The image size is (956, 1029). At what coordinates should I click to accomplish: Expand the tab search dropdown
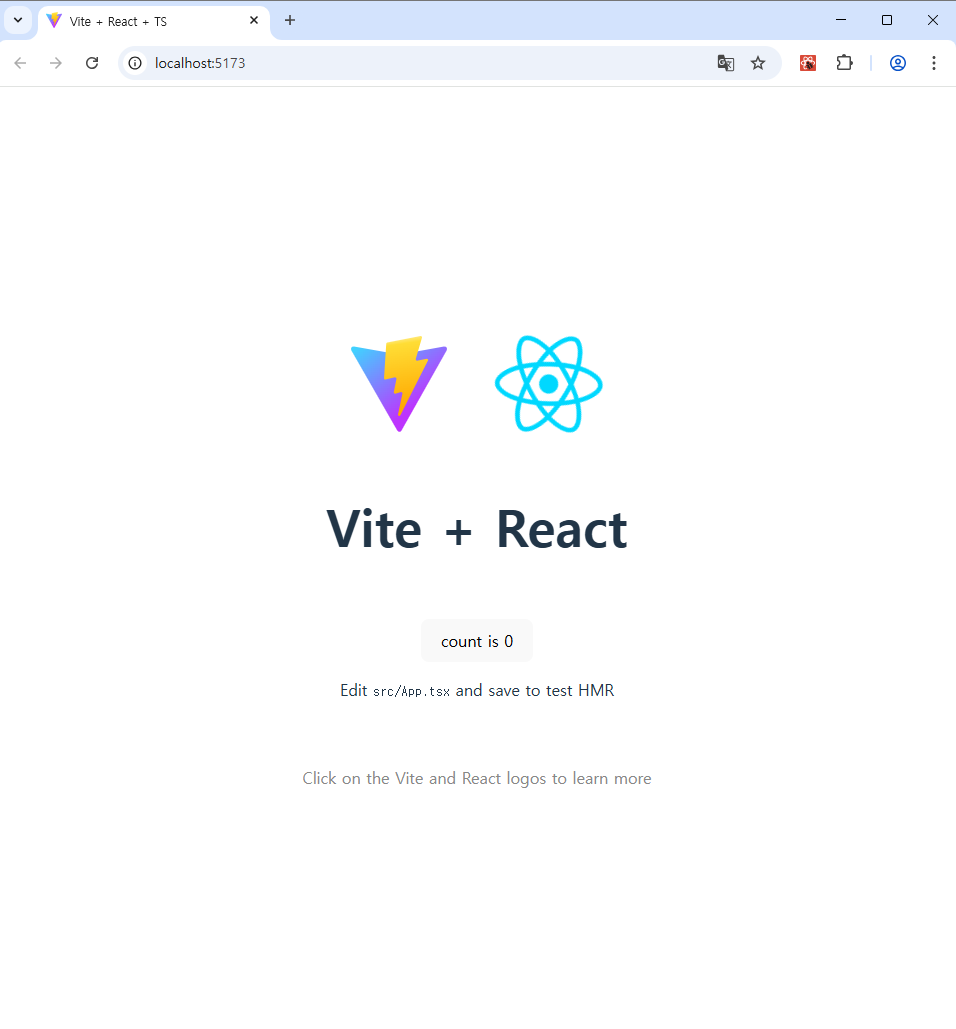[x=18, y=20]
